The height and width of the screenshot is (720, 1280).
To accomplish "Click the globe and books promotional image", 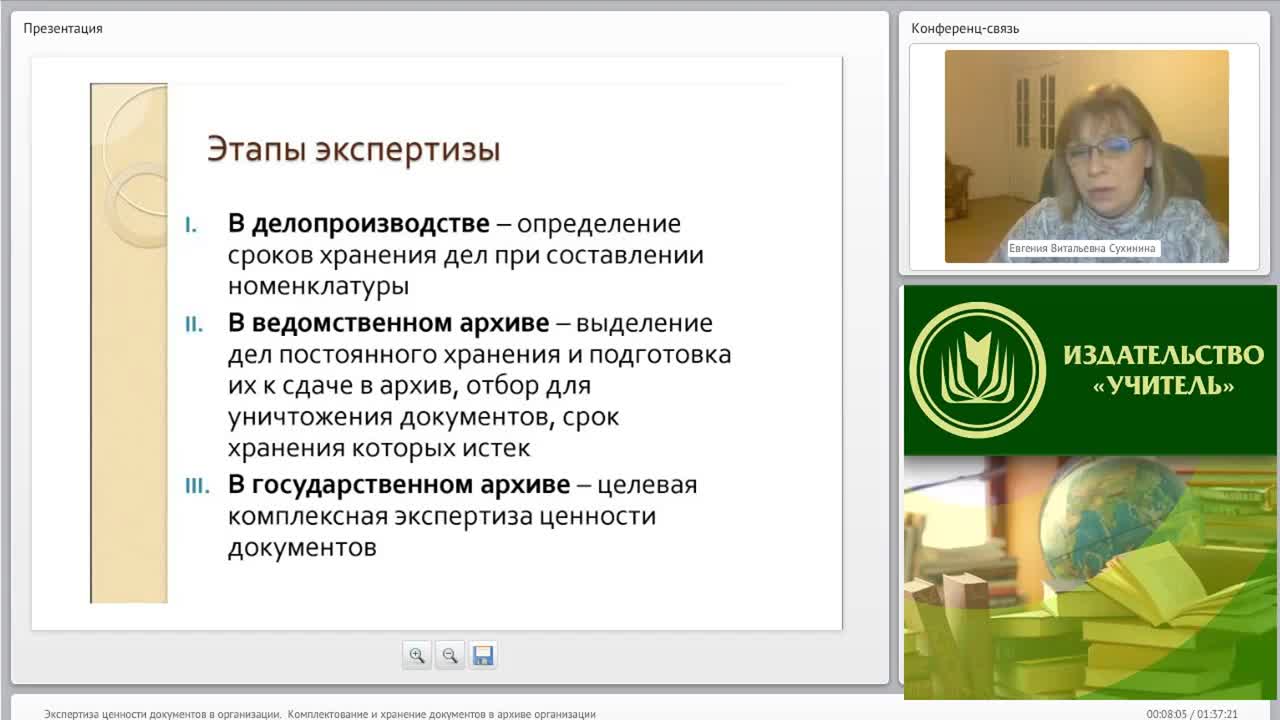I will pos(1090,577).
